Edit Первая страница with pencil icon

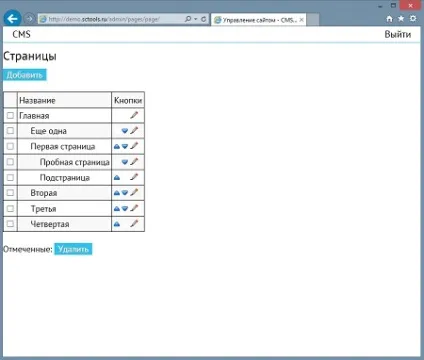(x=134, y=146)
